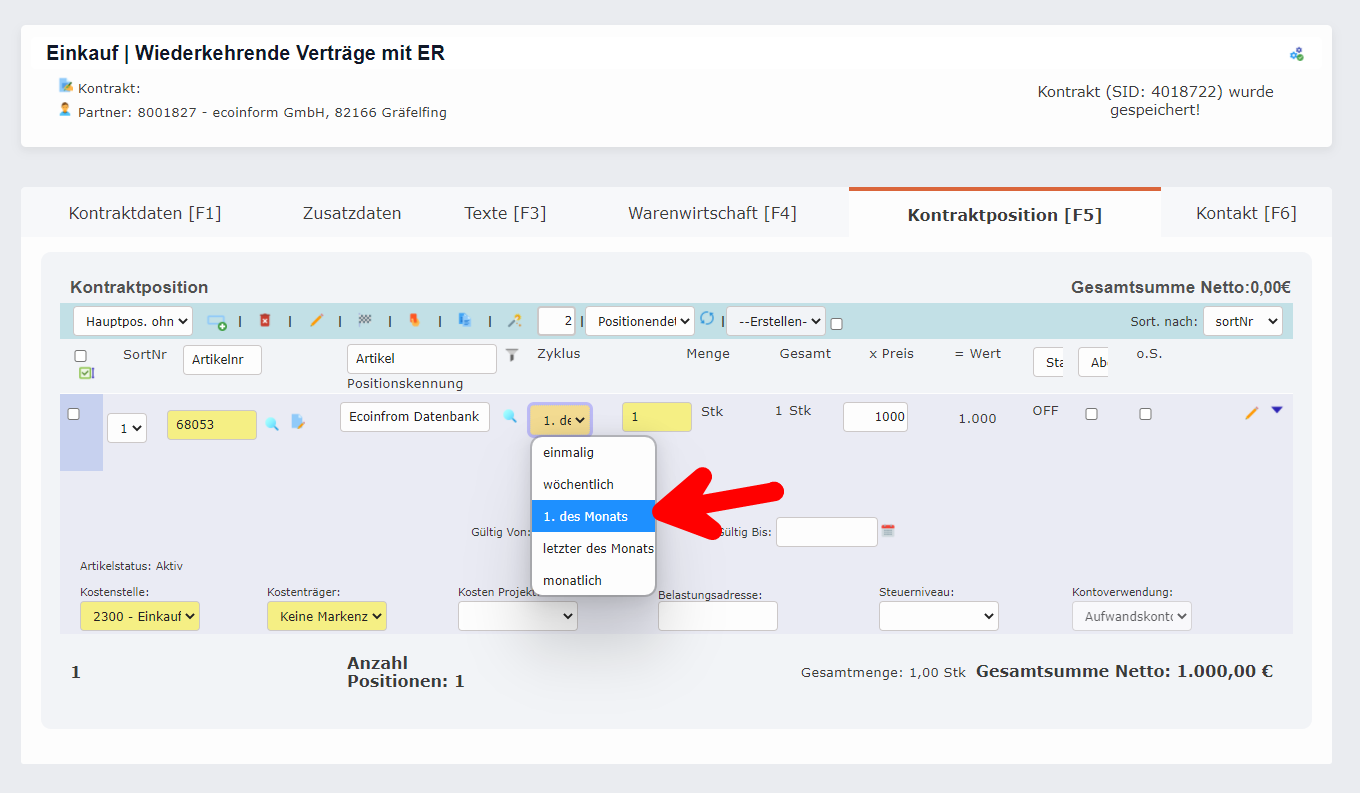Open the Kontraktdaten [F1] tab
Image resolution: width=1360 pixels, height=793 pixels.
[143, 212]
